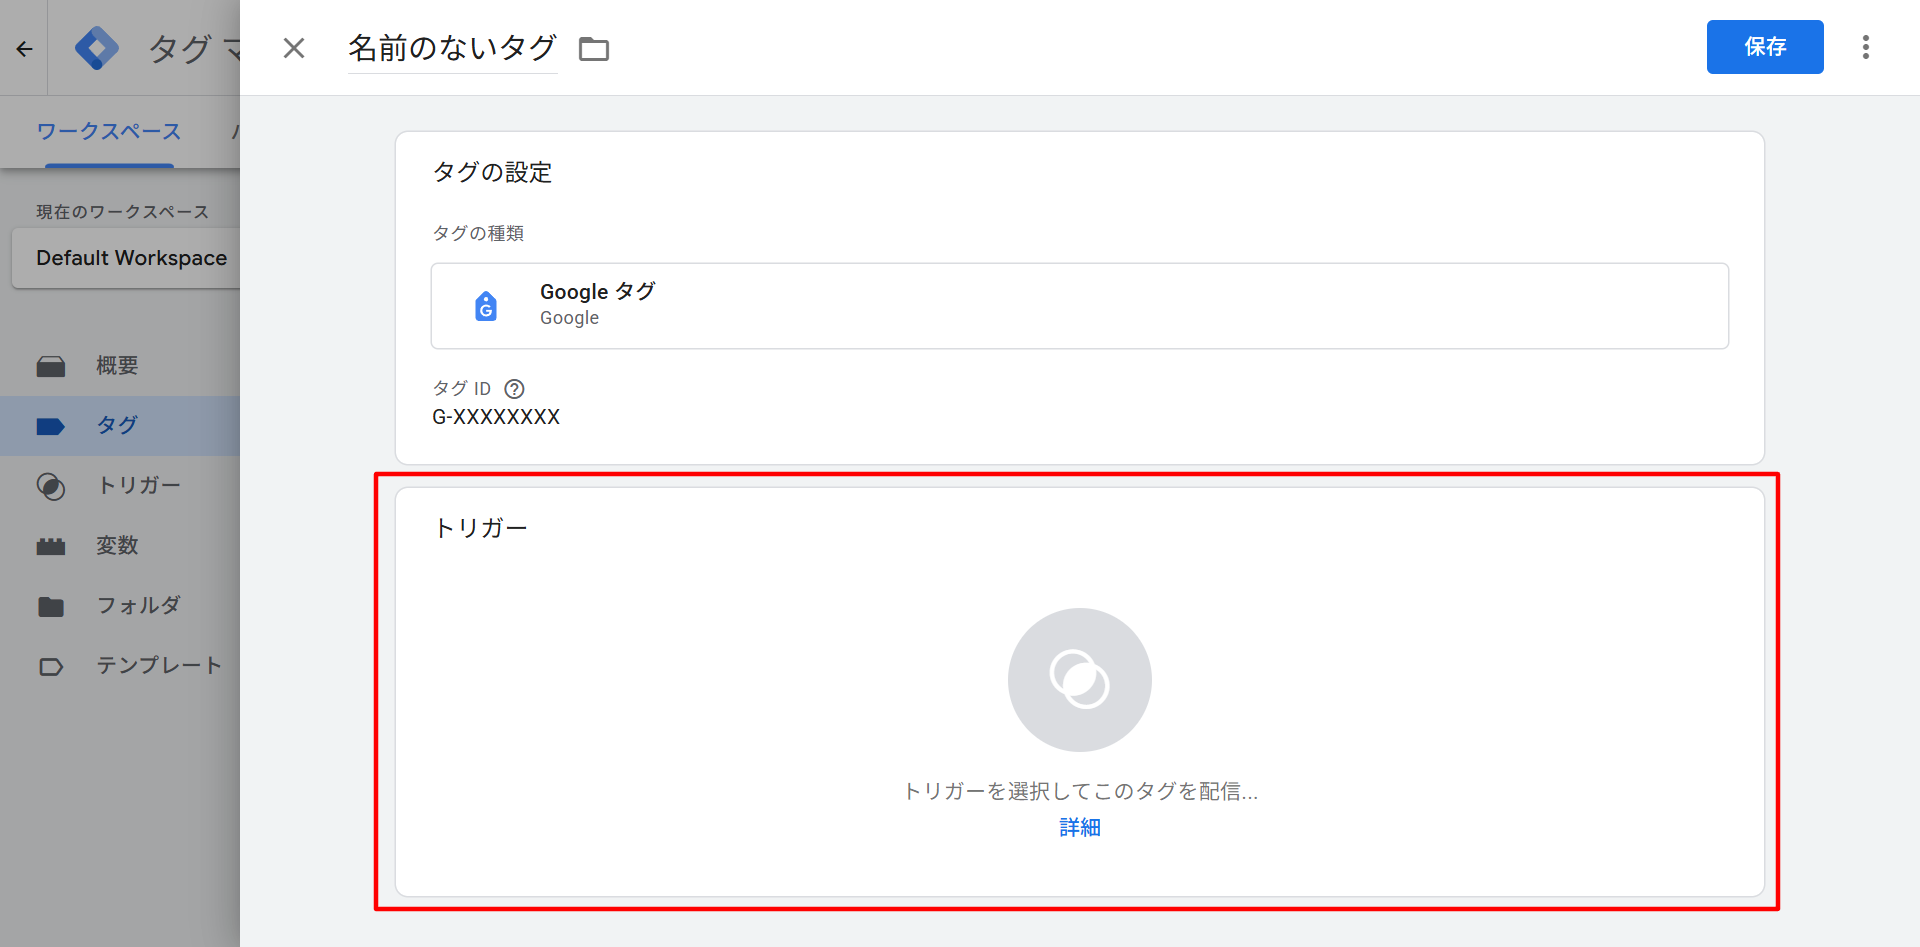This screenshot has height=947, width=1920.
Task: Open the three-dot more options menu
Action: click(1865, 47)
